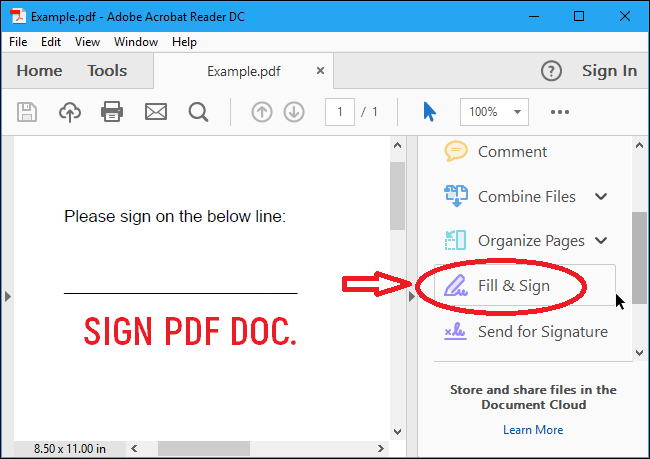Click horizontal scrollbar left arrow
650x459 pixels.
pyautogui.click(x=134, y=449)
